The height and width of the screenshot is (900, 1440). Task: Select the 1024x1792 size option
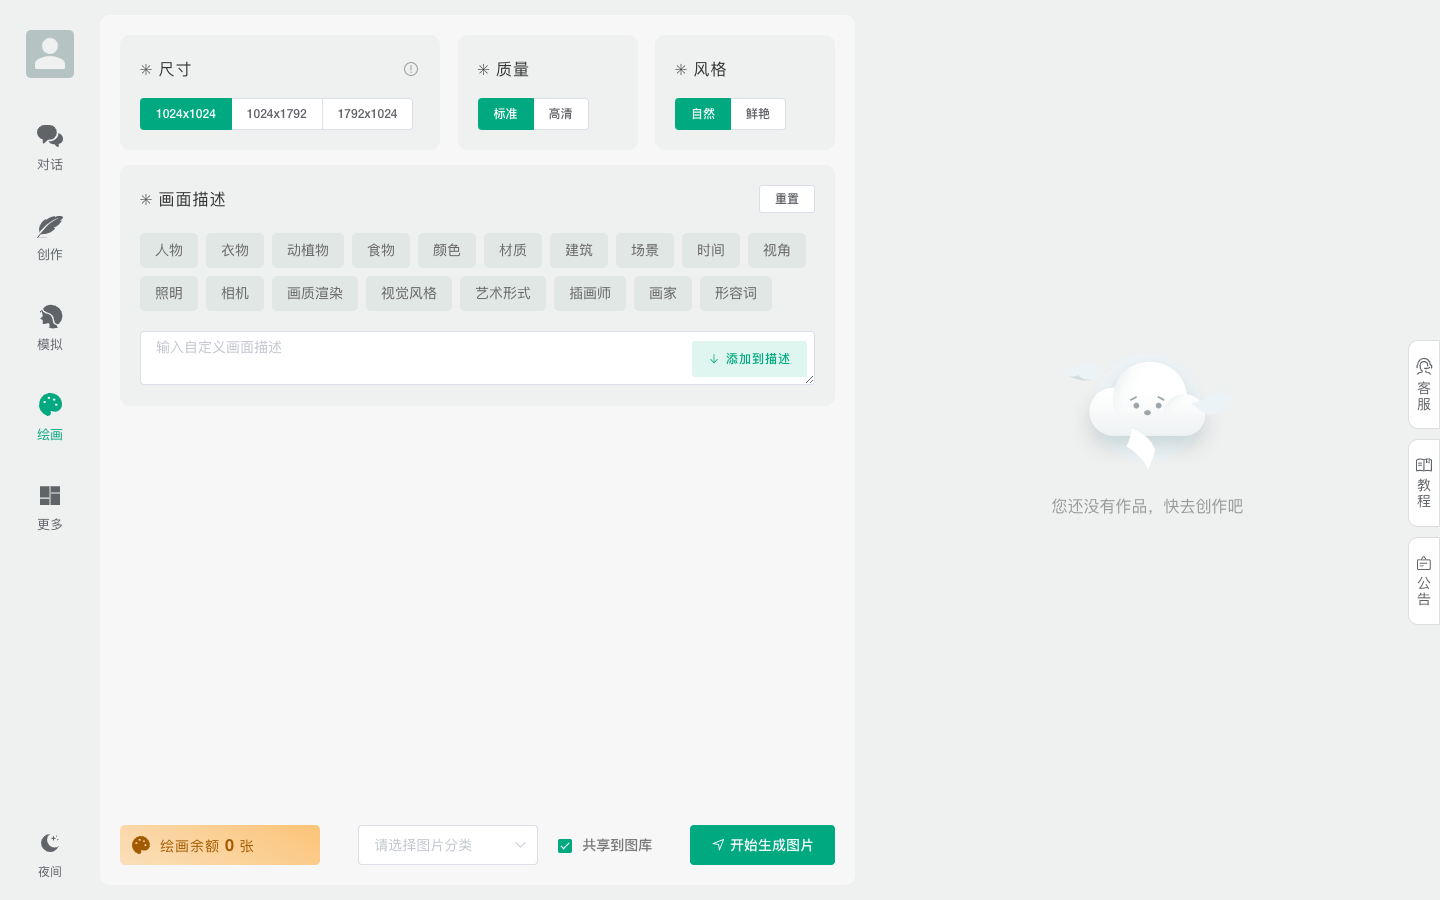click(x=277, y=114)
